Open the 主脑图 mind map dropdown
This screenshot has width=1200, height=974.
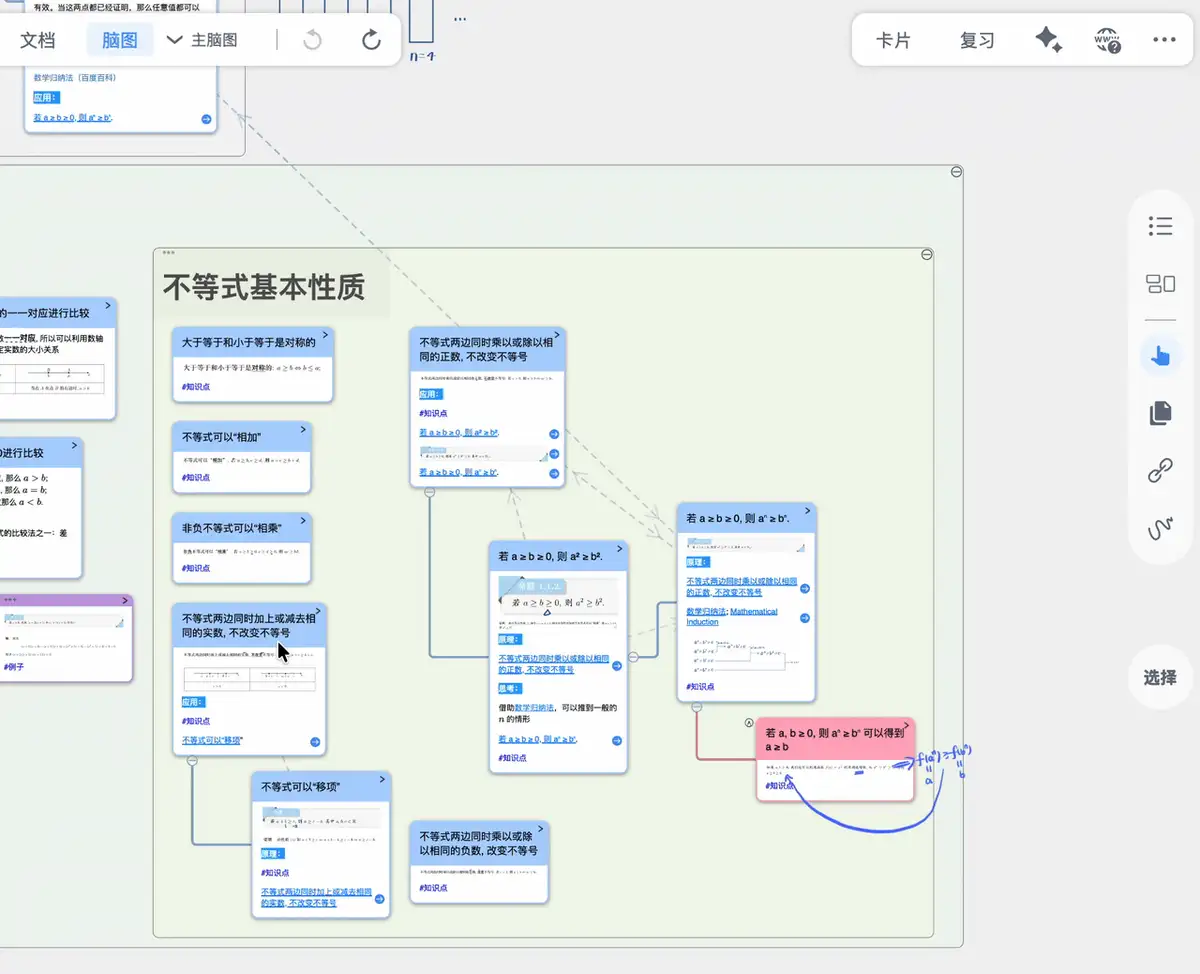click(x=202, y=40)
